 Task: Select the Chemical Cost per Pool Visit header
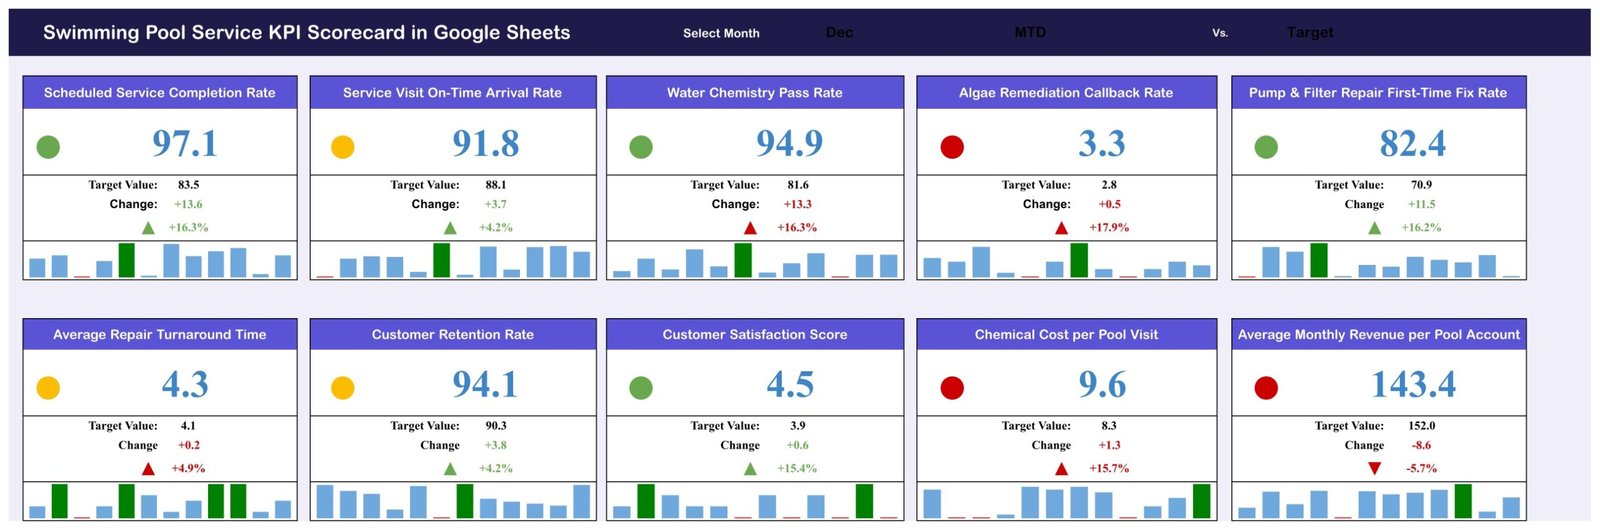(x=1066, y=335)
